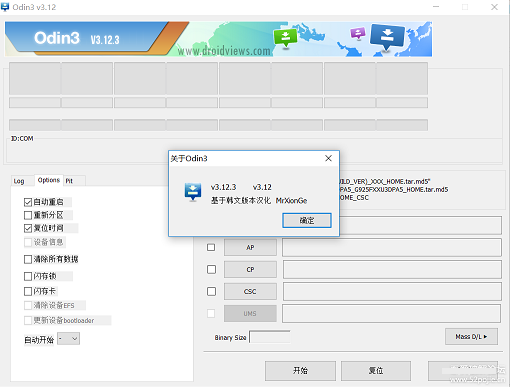Start flashing with the 开始 button
This screenshot has height=387, width=511.
(300, 371)
